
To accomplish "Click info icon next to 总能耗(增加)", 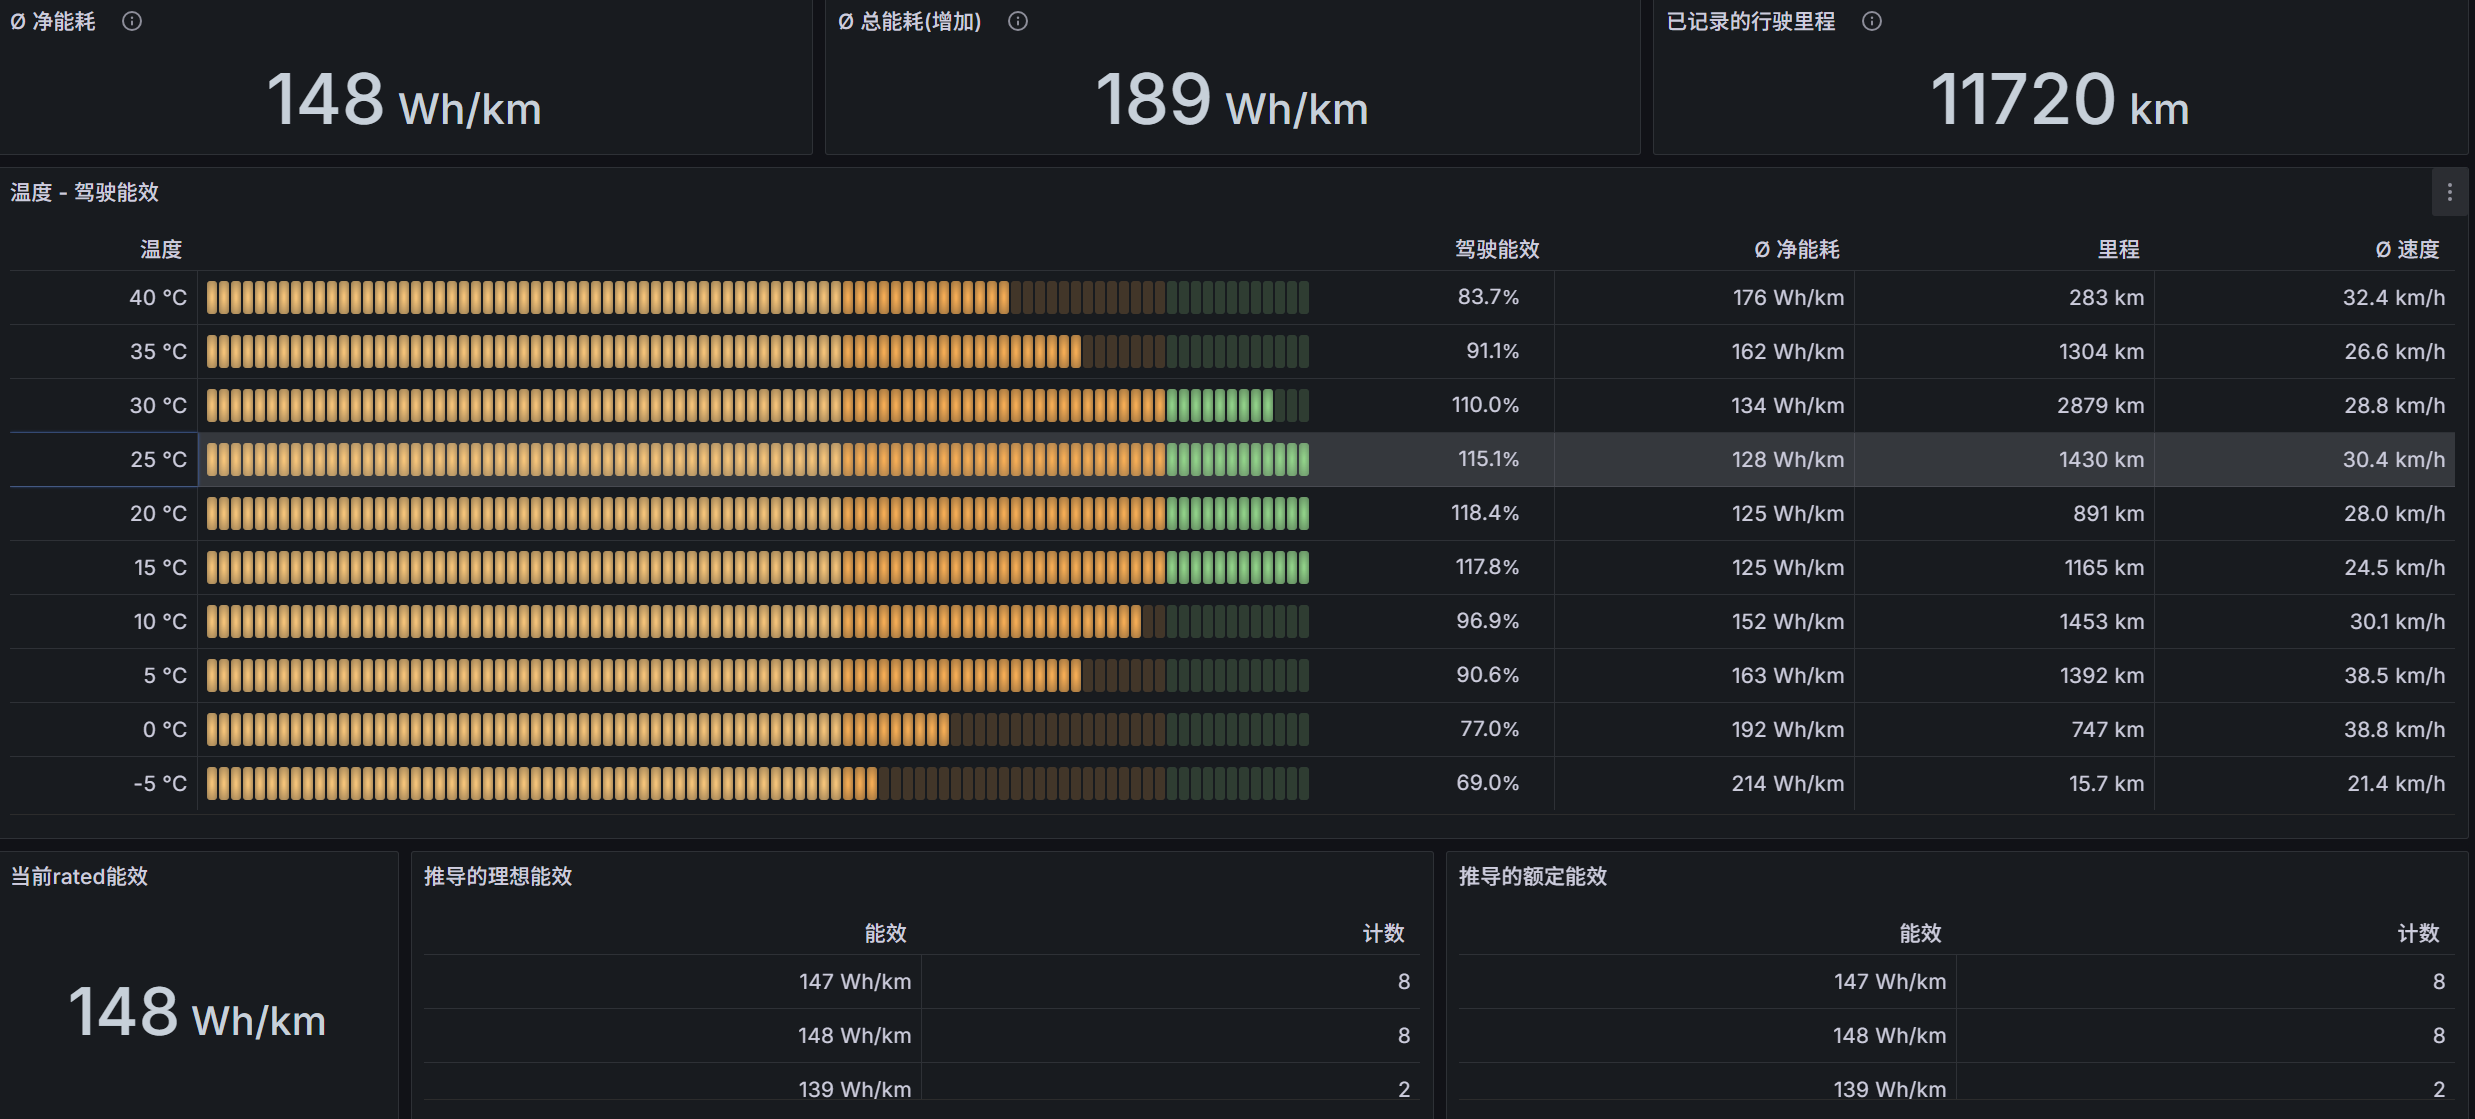I will (x=1018, y=21).
